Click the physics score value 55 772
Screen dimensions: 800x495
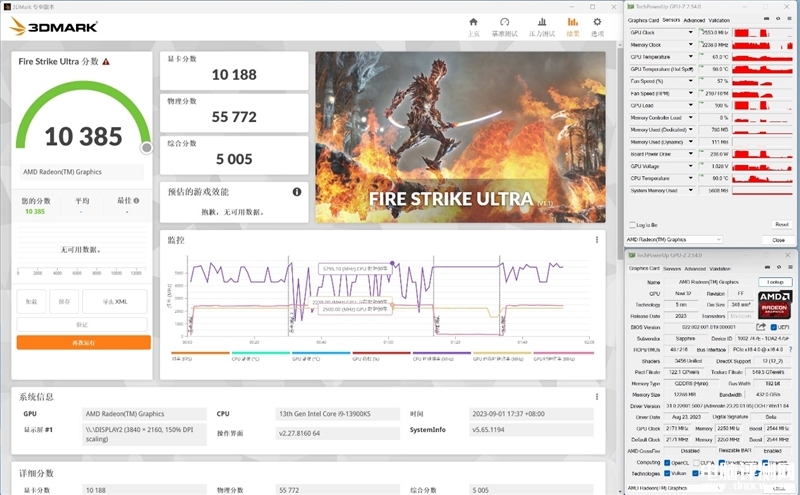click(x=234, y=117)
